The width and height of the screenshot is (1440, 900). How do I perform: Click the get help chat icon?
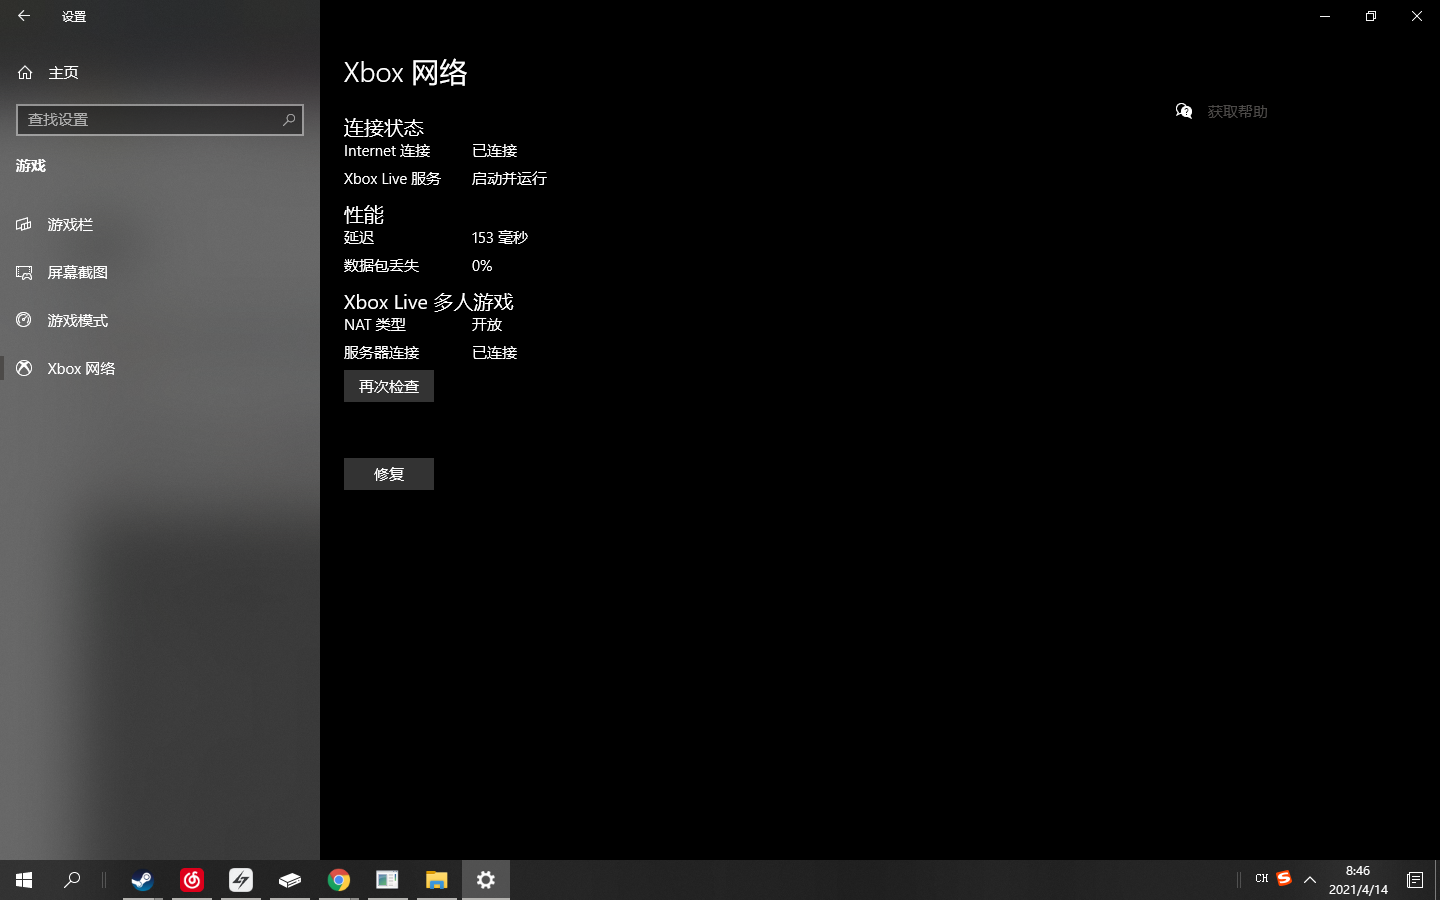(1184, 111)
